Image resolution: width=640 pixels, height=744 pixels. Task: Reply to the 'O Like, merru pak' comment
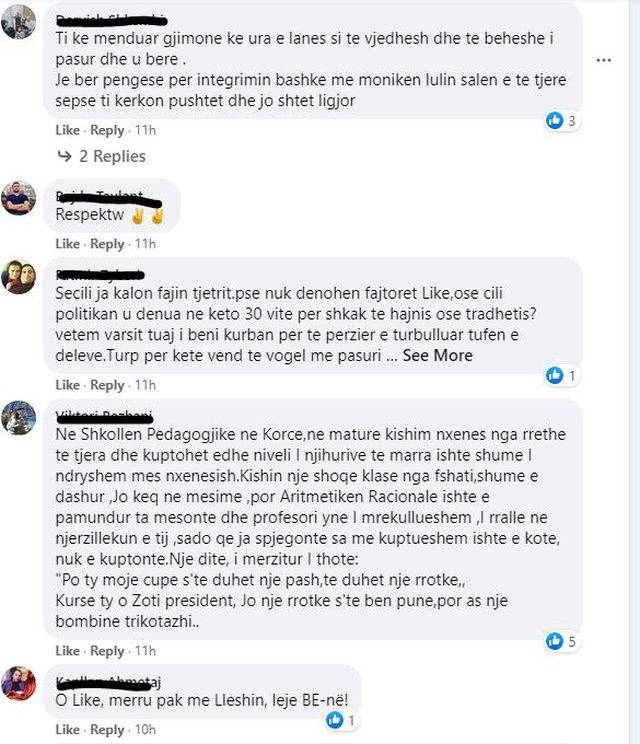click(x=107, y=730)
